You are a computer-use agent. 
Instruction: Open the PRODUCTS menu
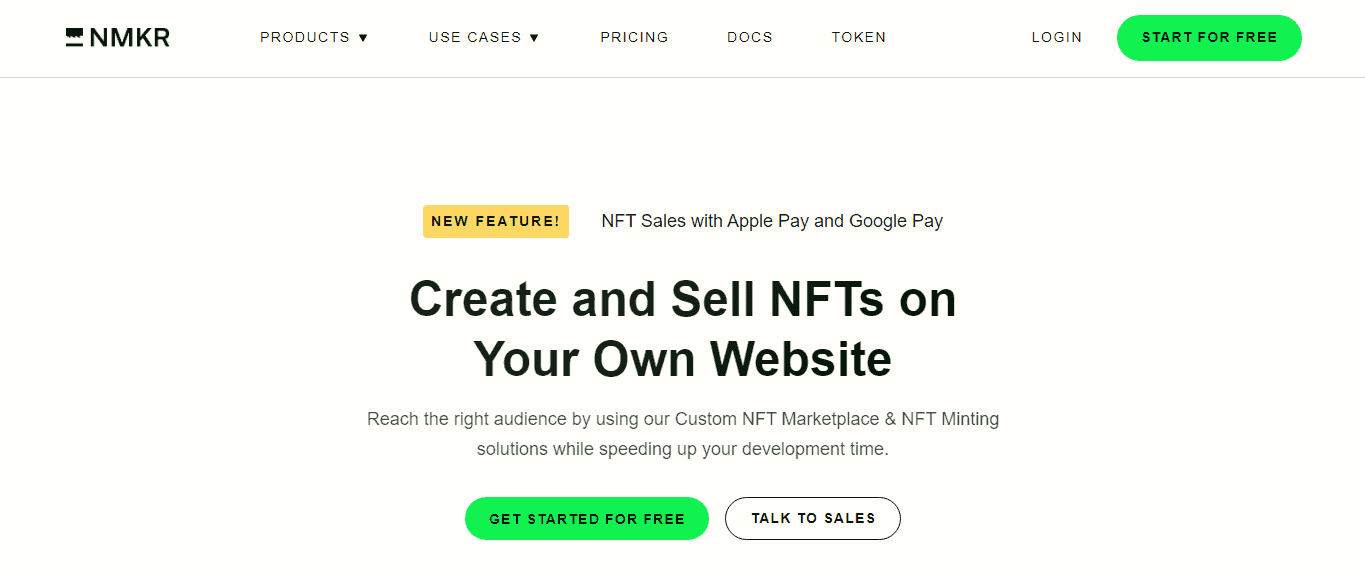click(x=305, y=37)
